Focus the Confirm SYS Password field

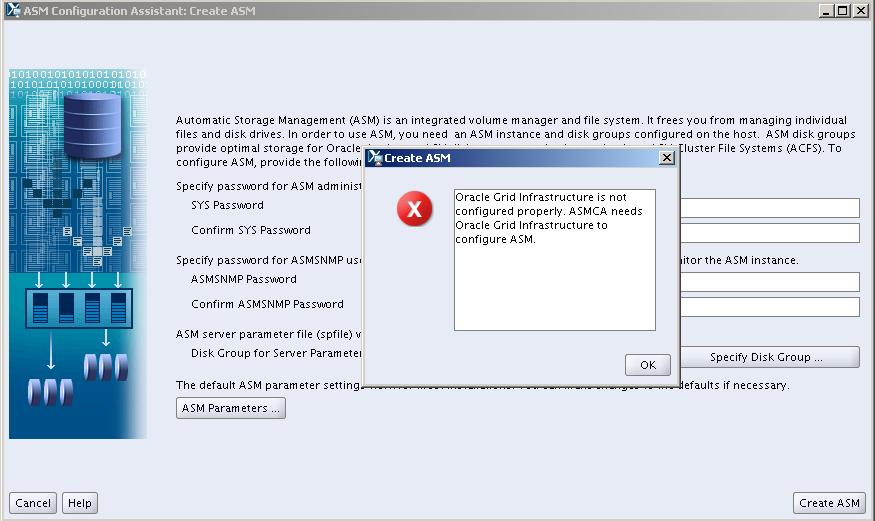(x=768, y=233)
